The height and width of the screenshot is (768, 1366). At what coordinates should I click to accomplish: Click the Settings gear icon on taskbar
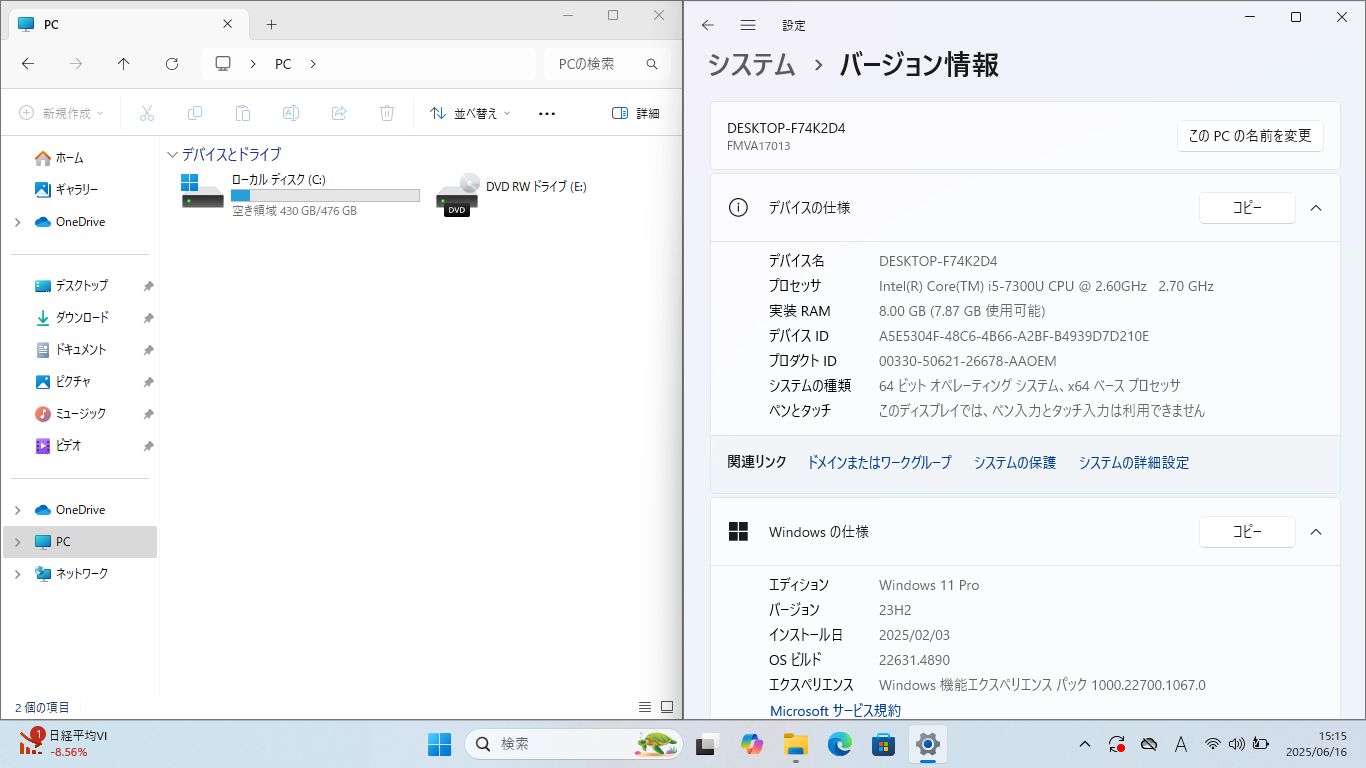[x=928, y=744]
